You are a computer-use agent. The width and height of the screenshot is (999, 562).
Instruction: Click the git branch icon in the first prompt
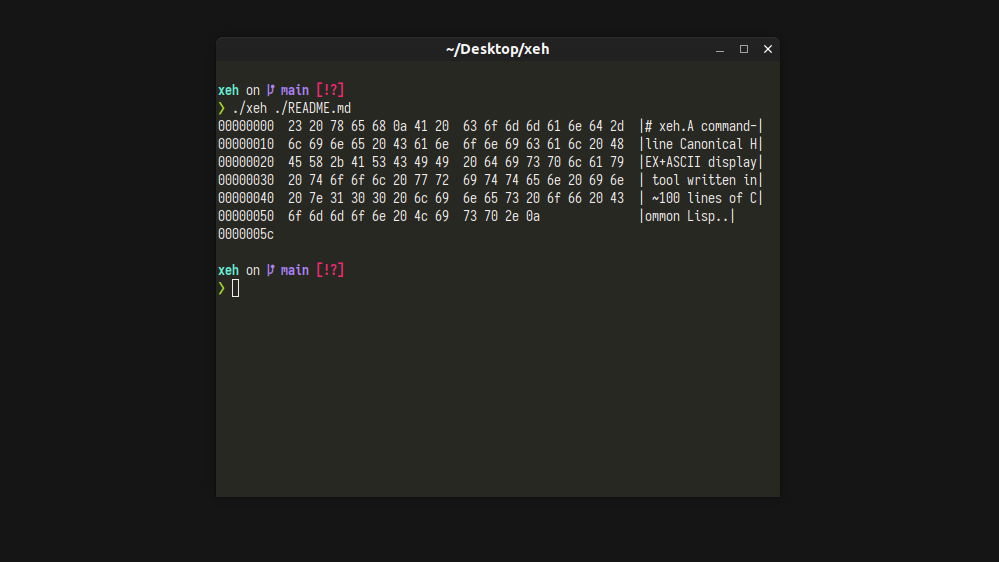tap(271, 90)
